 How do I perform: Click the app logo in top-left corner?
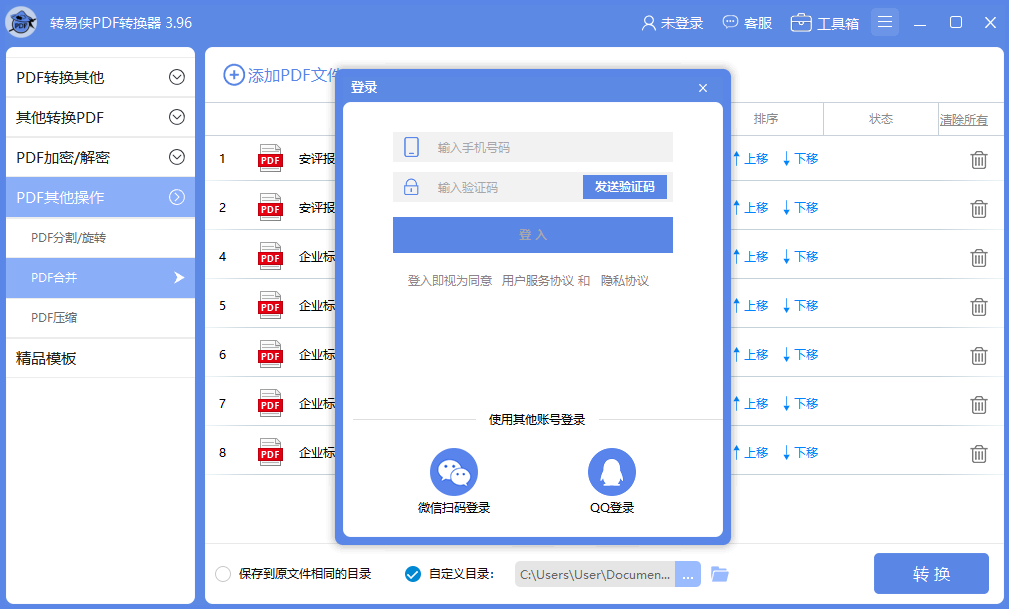pos(23,20)
